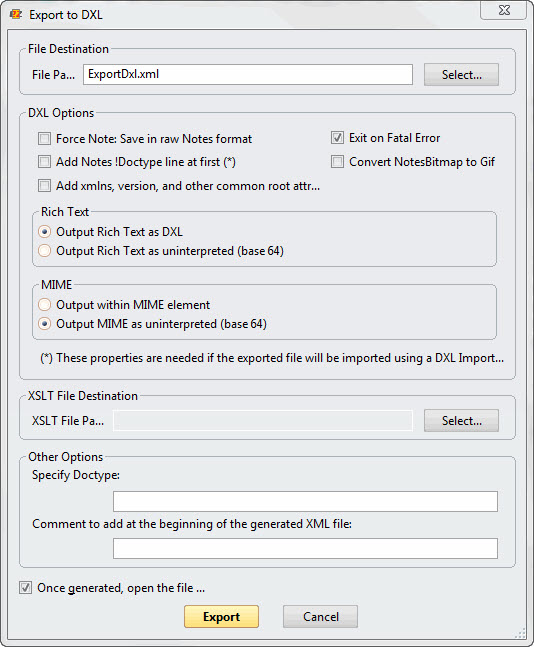Choose Output MIME as uninterpreted base64

coord(44,324)
